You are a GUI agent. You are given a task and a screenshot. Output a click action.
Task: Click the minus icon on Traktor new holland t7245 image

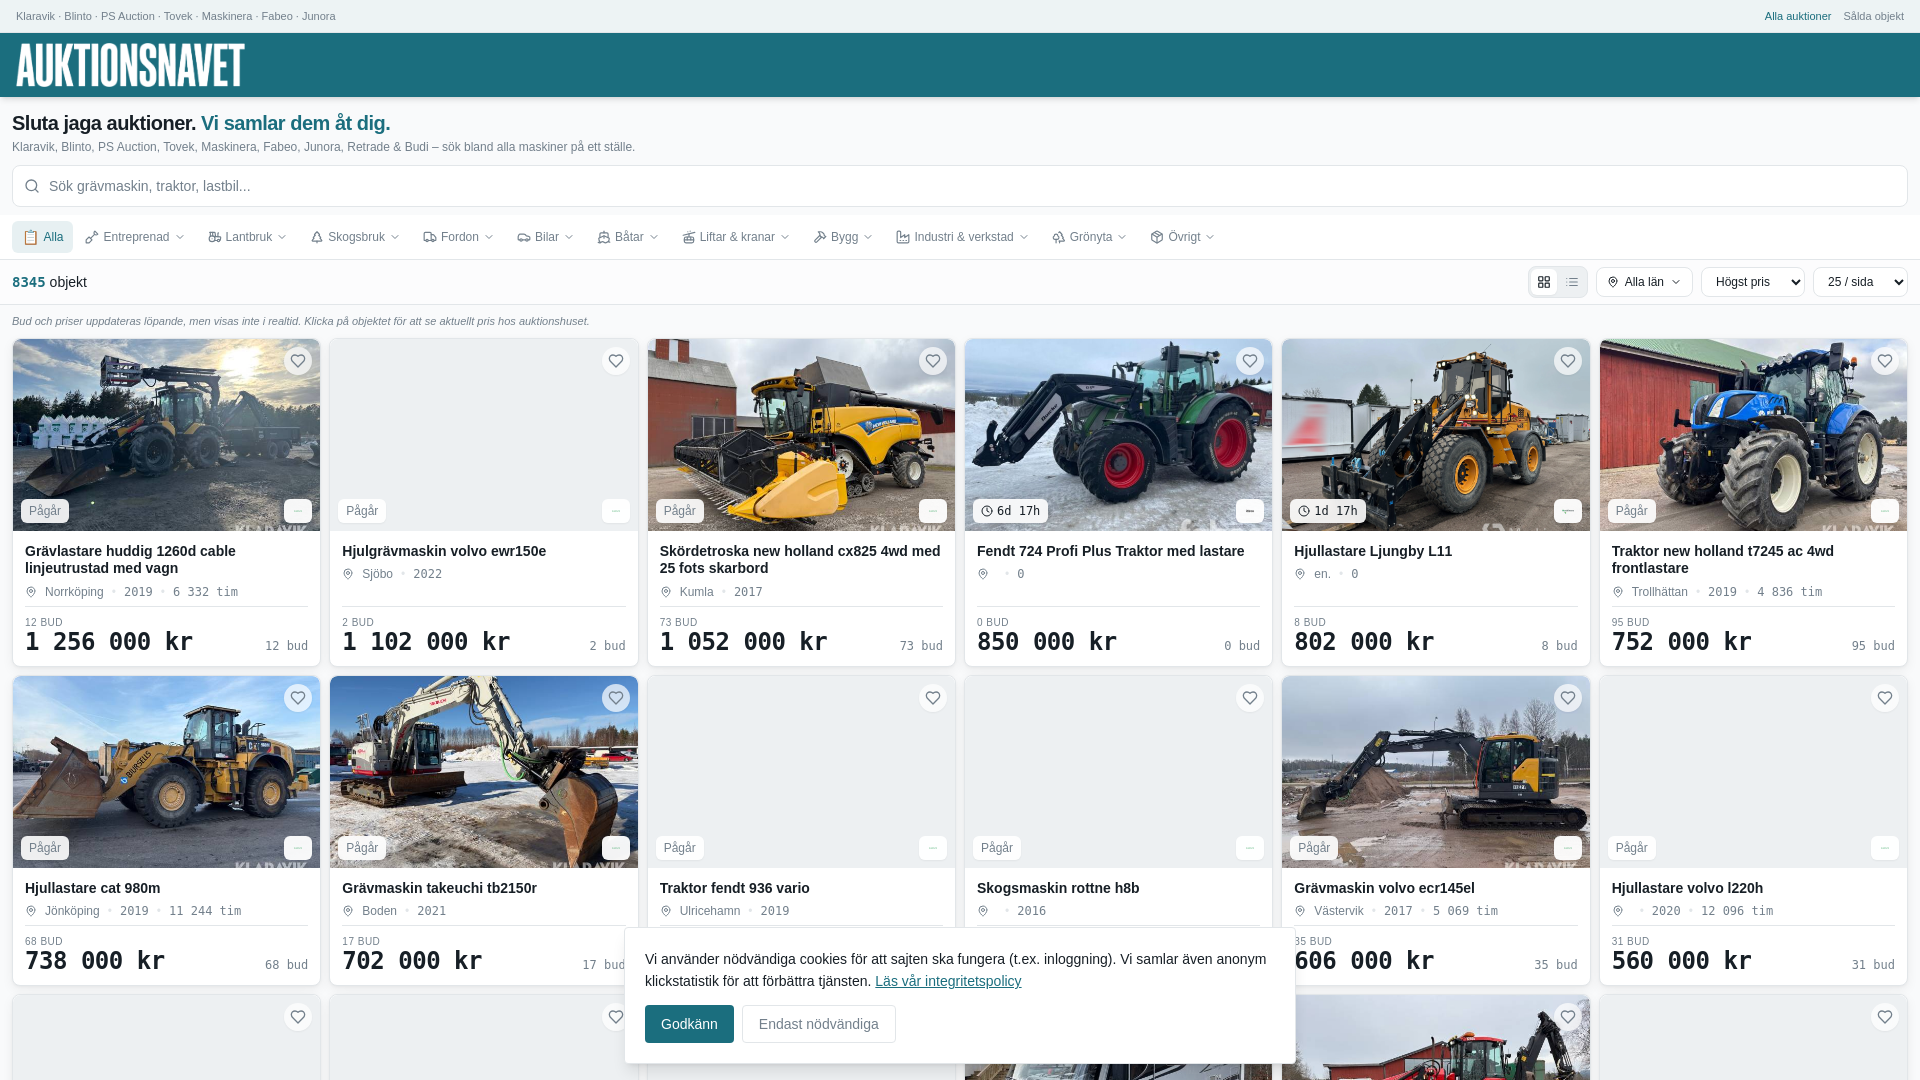(1885, 511)
